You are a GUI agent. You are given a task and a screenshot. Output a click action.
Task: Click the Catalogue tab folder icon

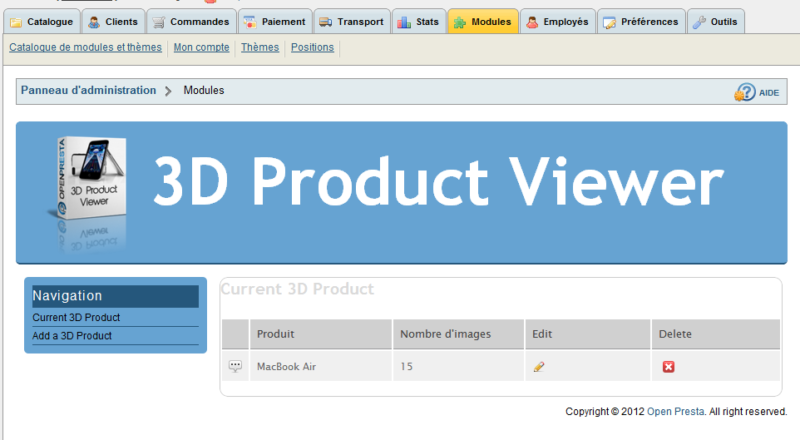16,22
